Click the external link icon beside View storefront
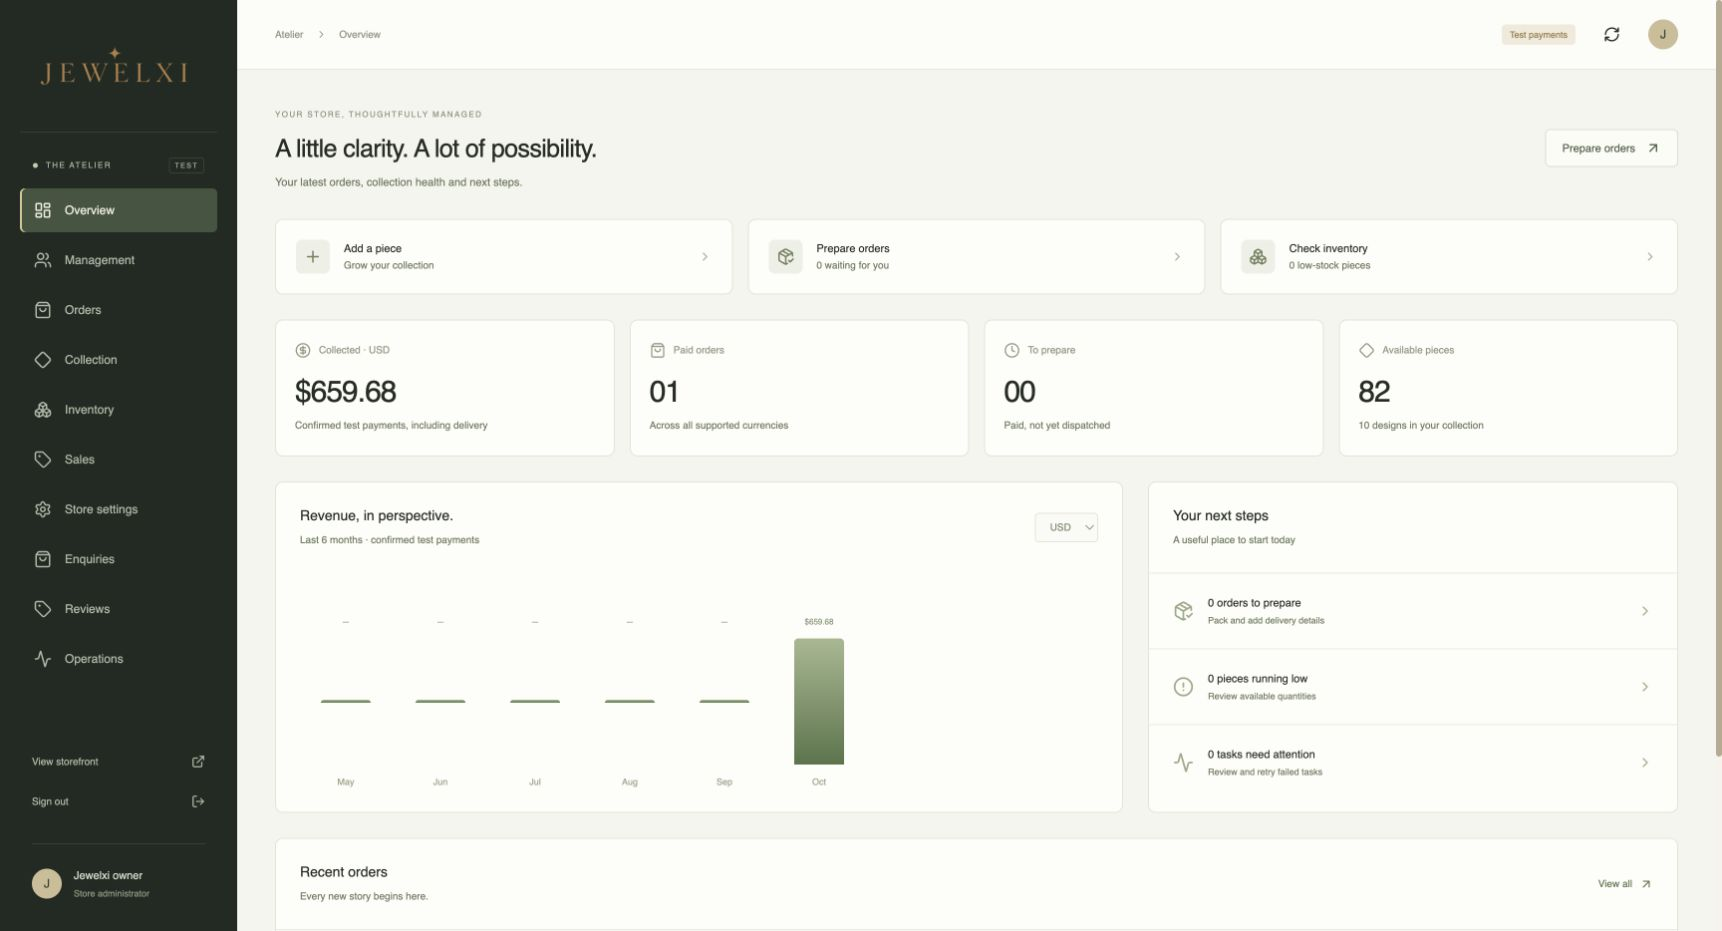The image size is (1722, 931). [198, 762]
